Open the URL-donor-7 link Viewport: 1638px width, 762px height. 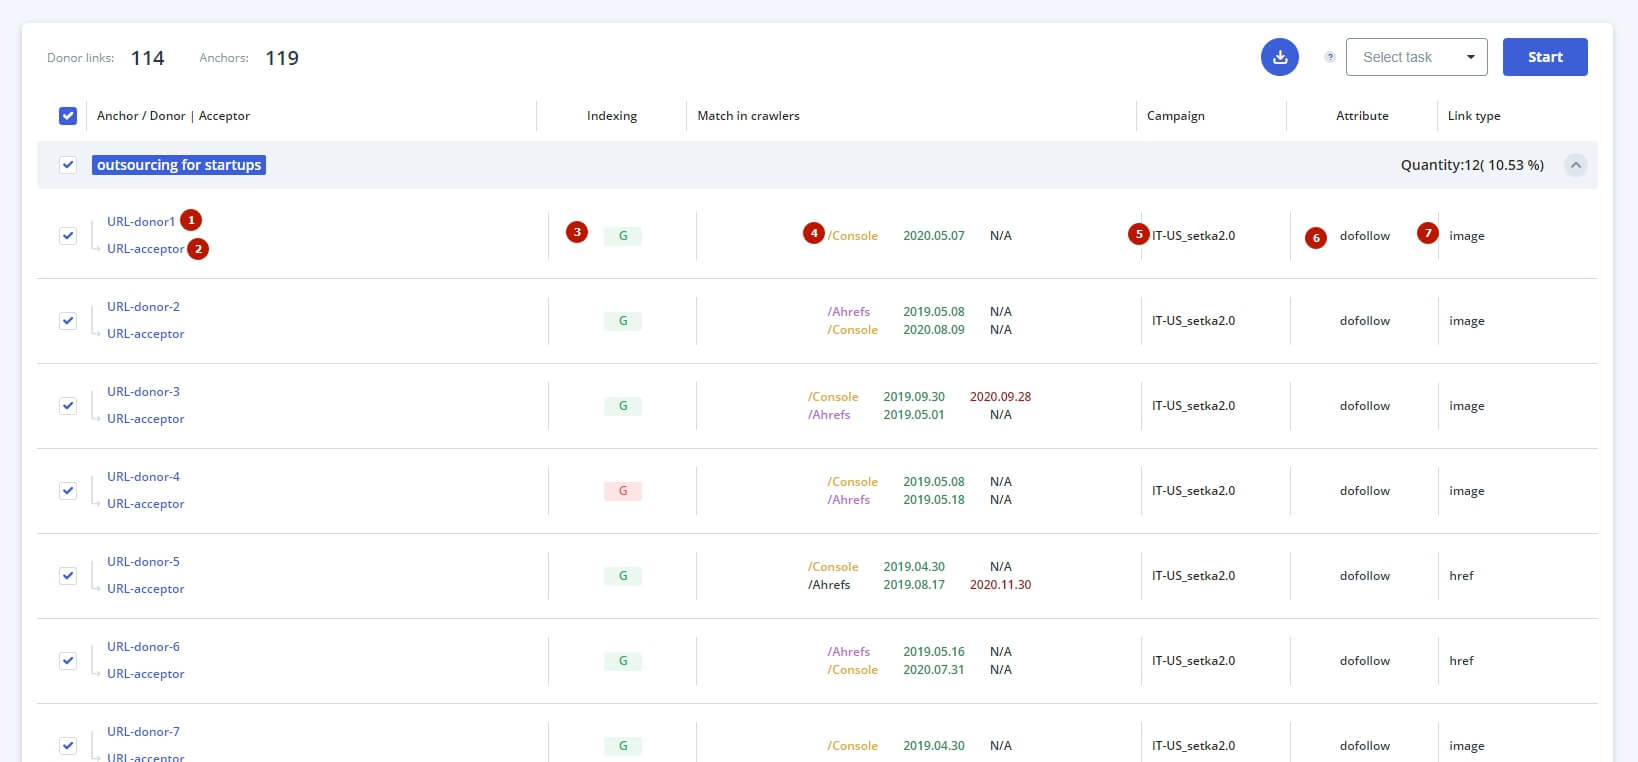click(x=143, y=732)
